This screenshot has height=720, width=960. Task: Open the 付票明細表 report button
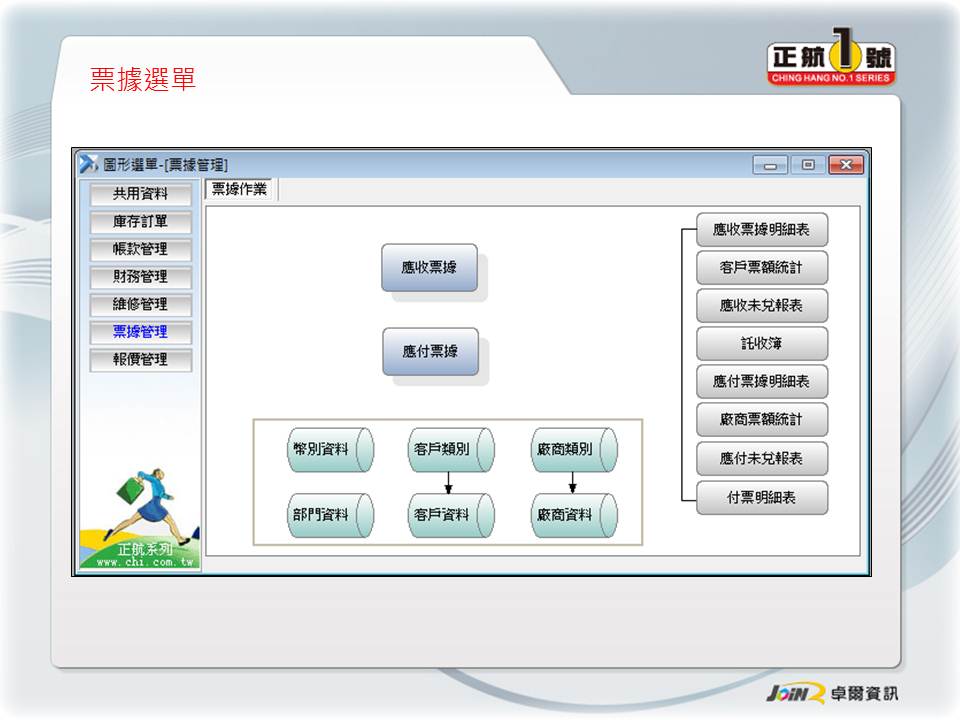[x=762, y=497]
